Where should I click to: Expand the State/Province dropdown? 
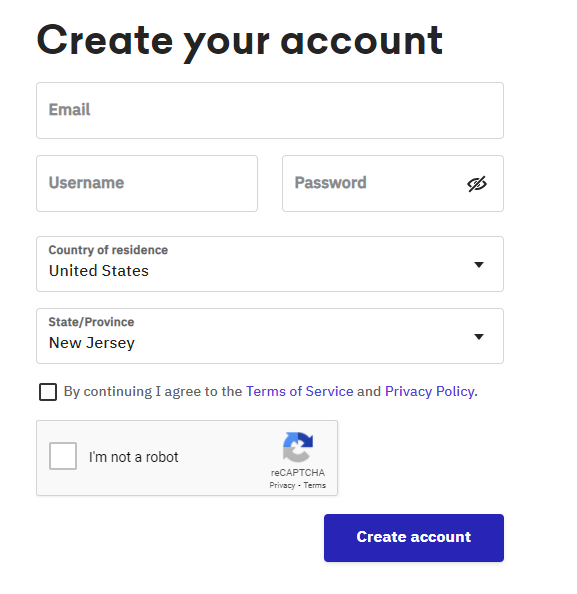point(270,336)
